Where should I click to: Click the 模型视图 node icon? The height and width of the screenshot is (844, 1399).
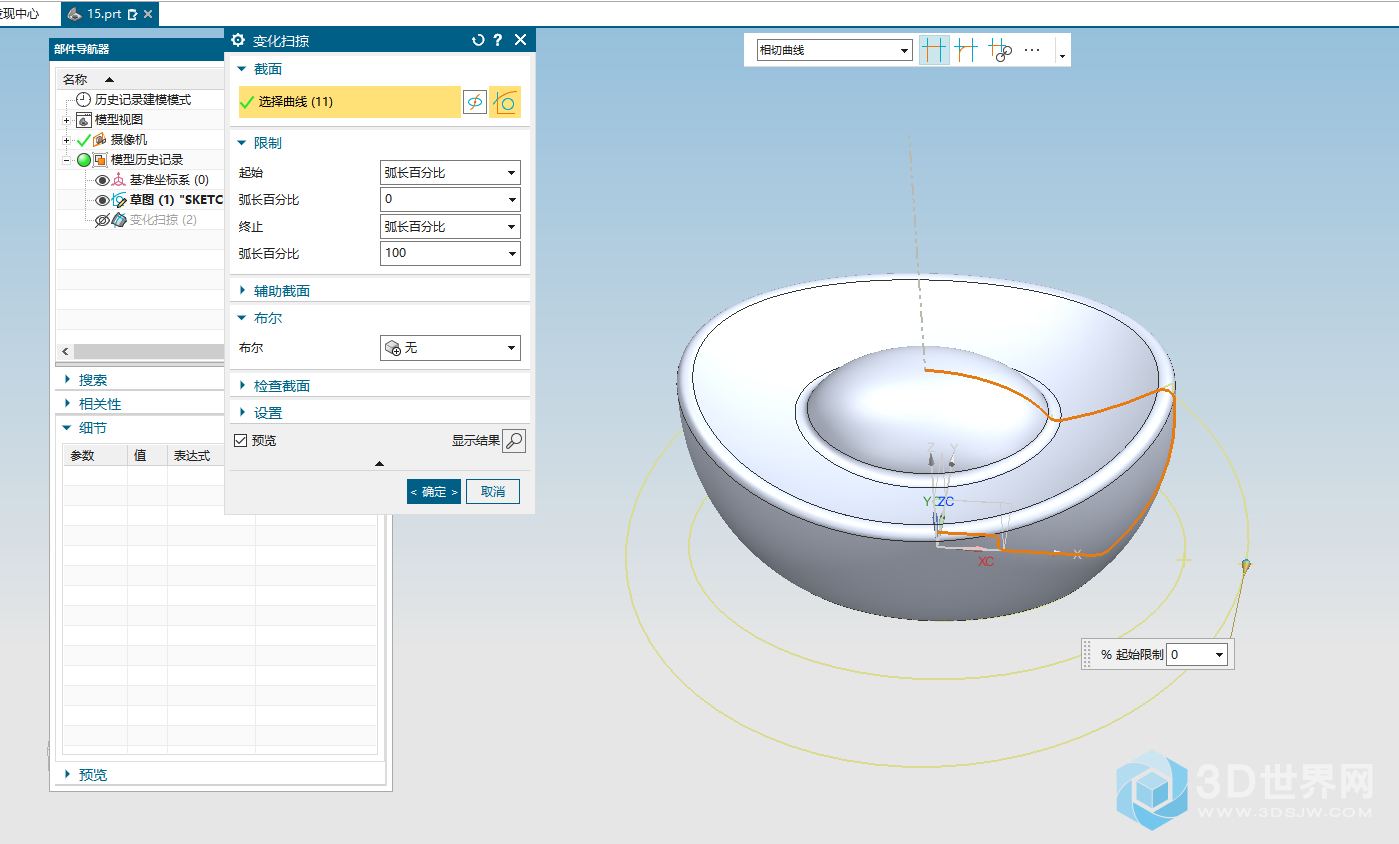(84, 120)
